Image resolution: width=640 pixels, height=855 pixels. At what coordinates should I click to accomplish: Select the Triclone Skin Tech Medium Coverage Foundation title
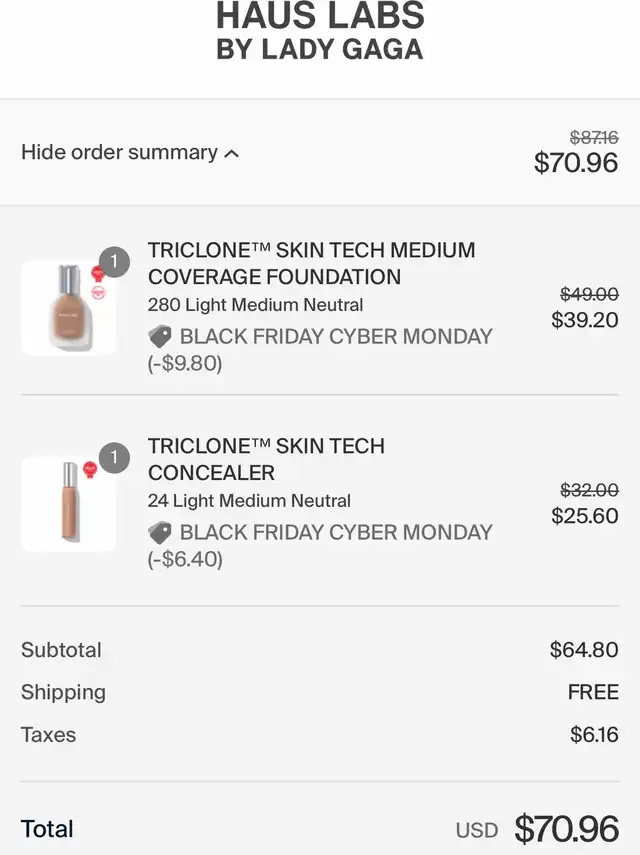pos(311,263)
